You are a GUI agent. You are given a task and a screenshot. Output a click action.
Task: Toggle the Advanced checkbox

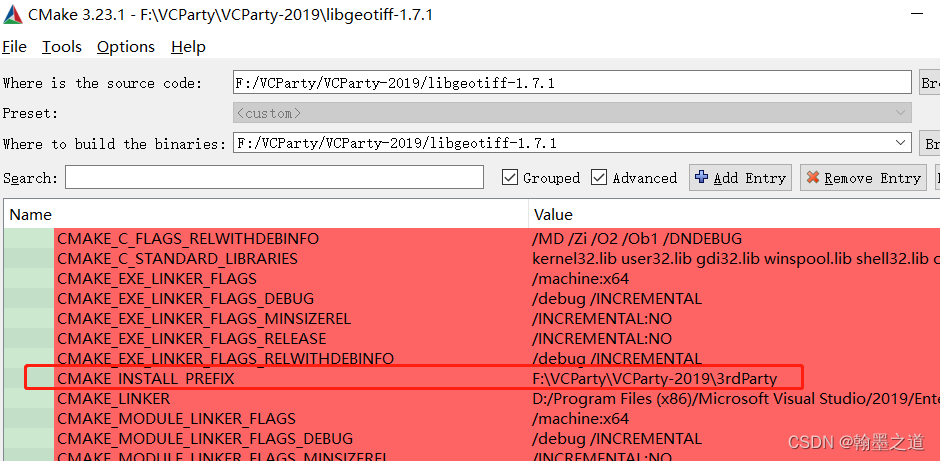(x=598, y=177)
